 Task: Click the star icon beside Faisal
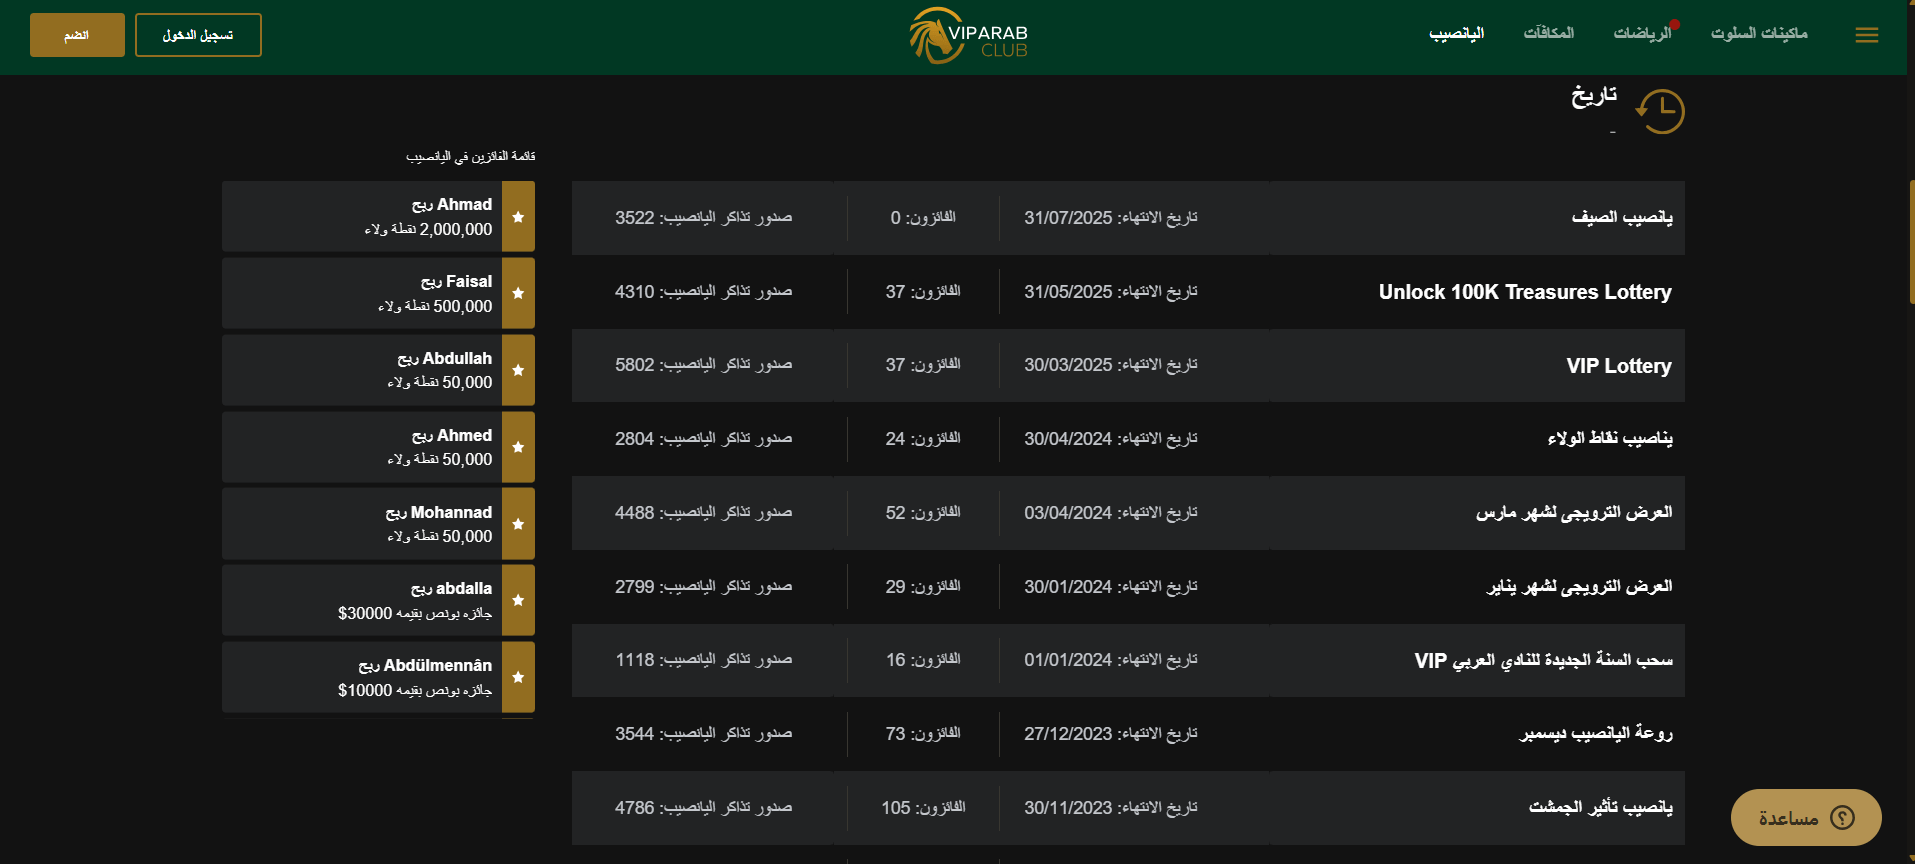pyautogui.click(x=518, y=293)
